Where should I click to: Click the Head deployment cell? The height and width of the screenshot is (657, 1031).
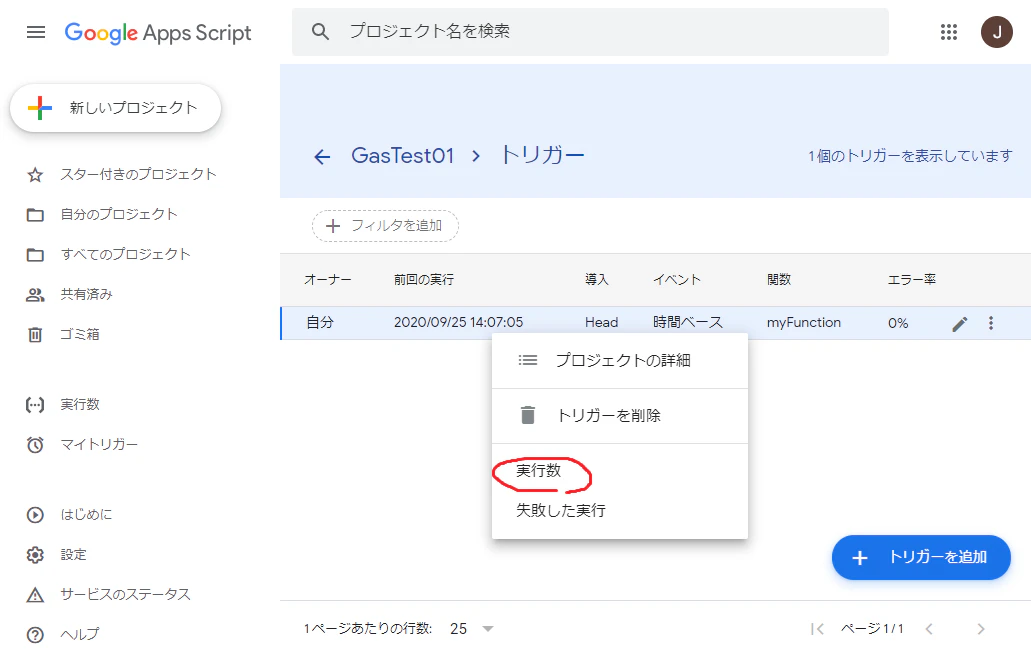[x=602, y=322]
